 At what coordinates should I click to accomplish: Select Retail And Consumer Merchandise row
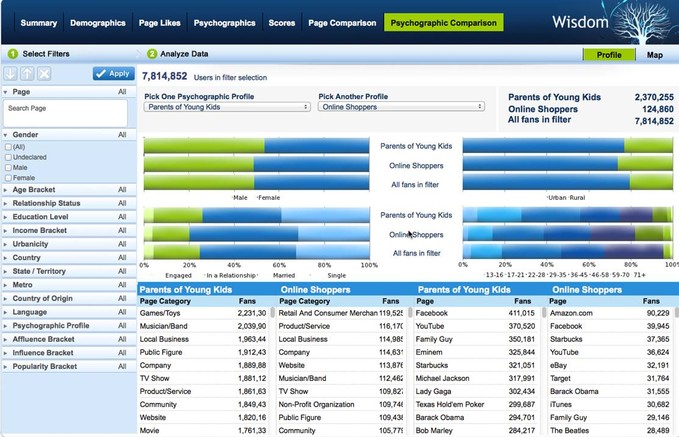click(x=340, y=313)
